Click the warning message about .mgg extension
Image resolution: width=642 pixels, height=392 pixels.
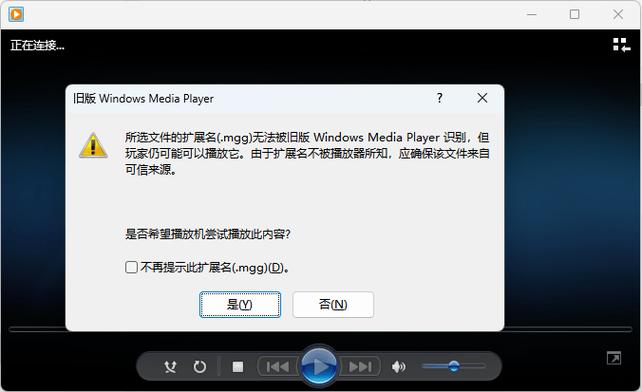point(307,153)
